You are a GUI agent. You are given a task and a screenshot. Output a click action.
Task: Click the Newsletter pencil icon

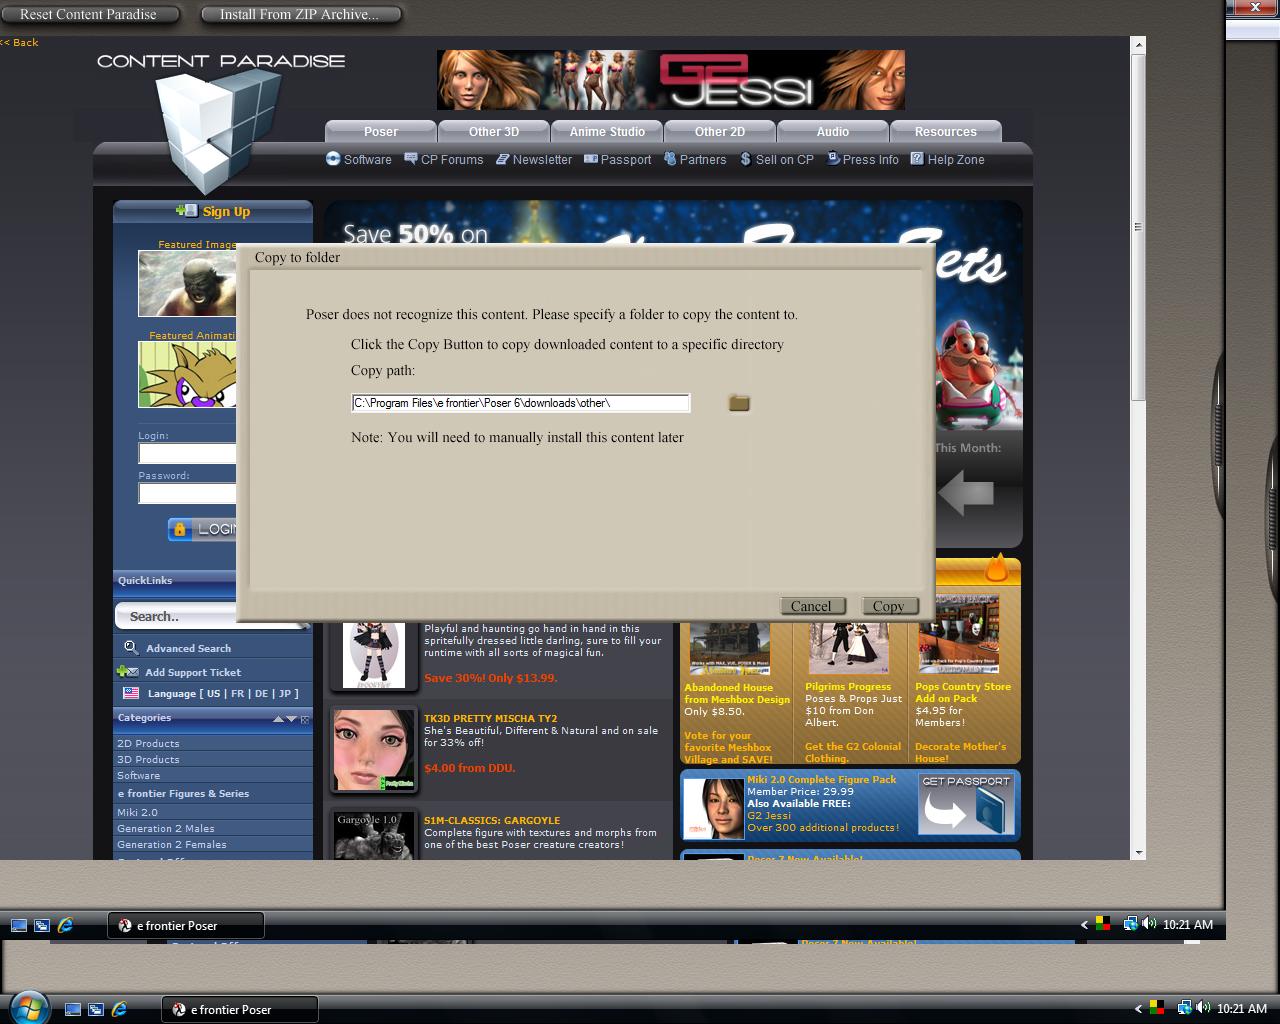(x=502, y=159)
